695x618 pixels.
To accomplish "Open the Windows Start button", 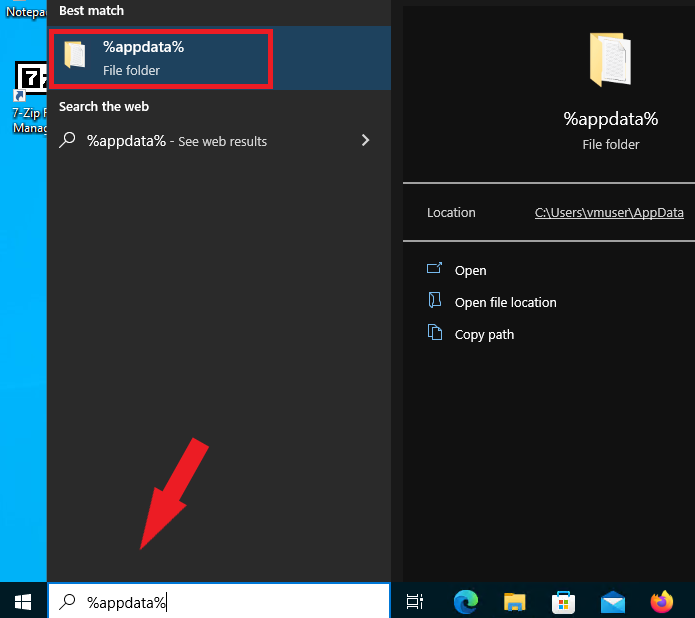I will 23,602.
